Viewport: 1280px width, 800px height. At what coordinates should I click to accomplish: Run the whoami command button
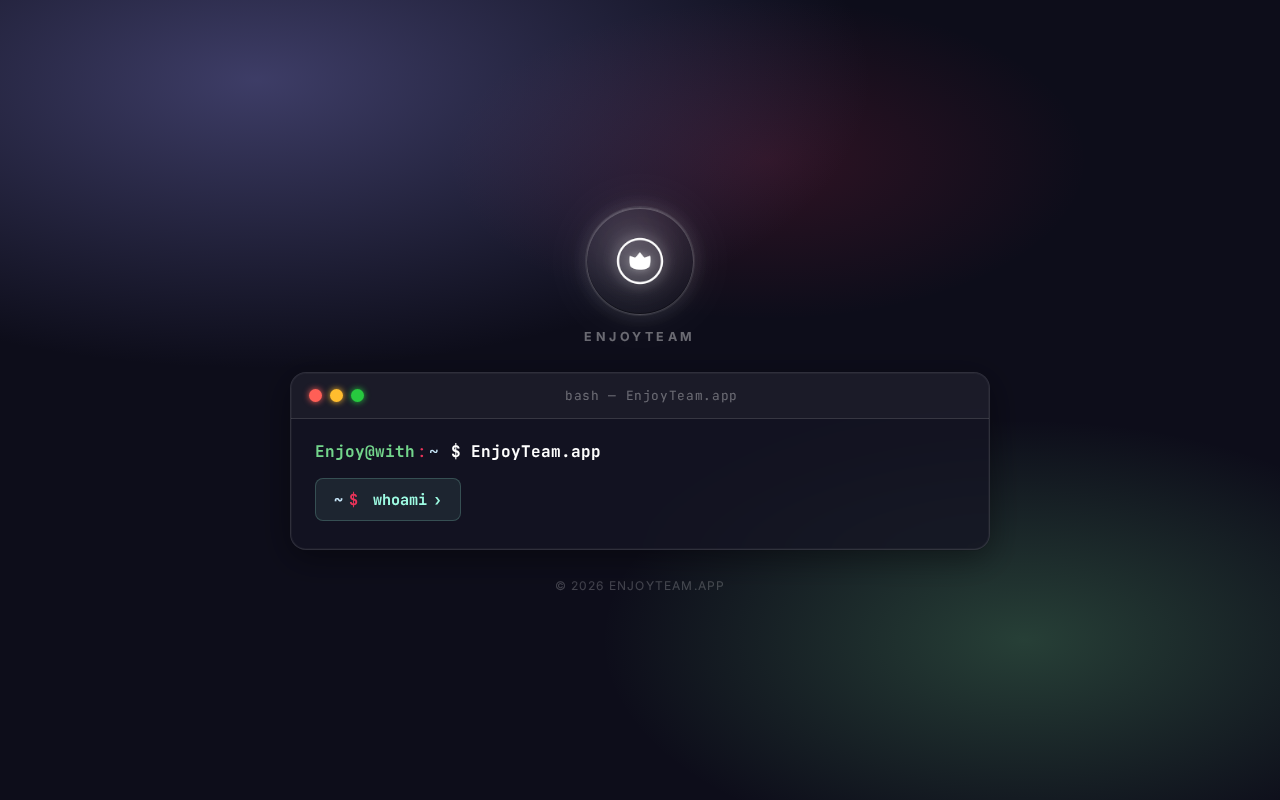(388, 500)
